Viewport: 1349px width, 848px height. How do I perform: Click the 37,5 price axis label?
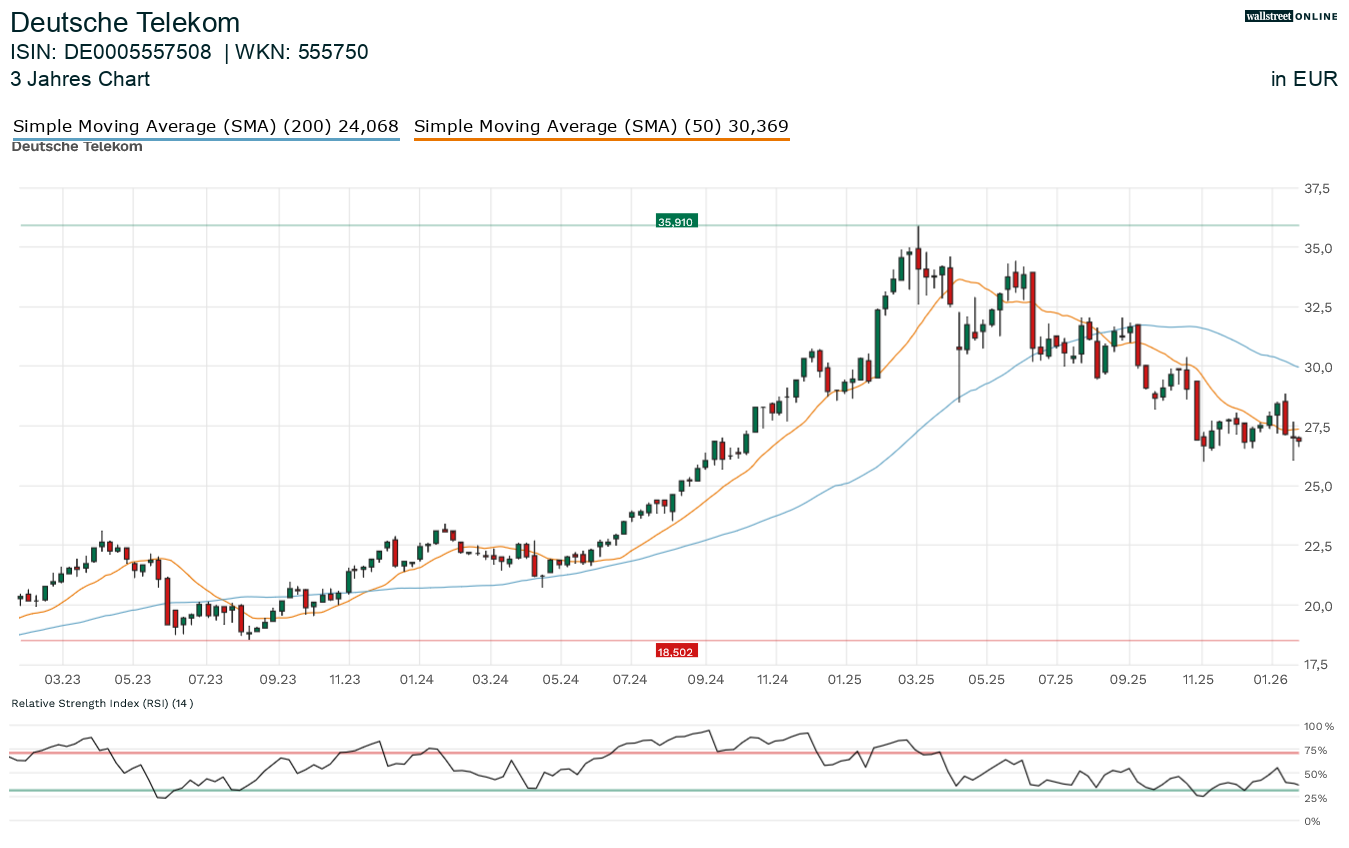[1318, 188]
